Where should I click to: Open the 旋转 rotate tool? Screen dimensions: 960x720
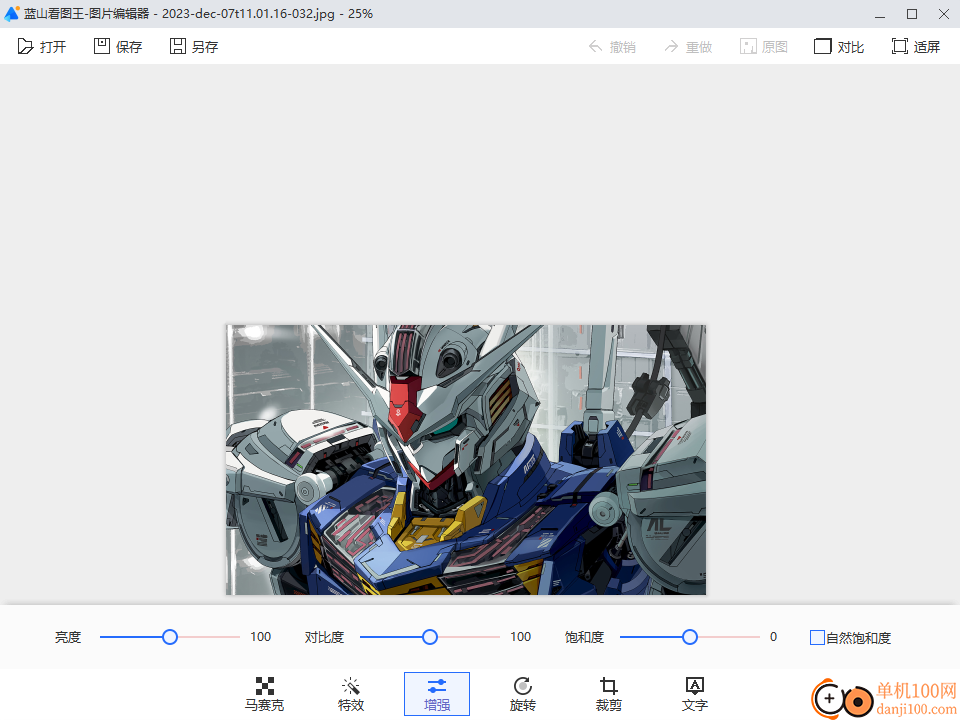[523, 694]
